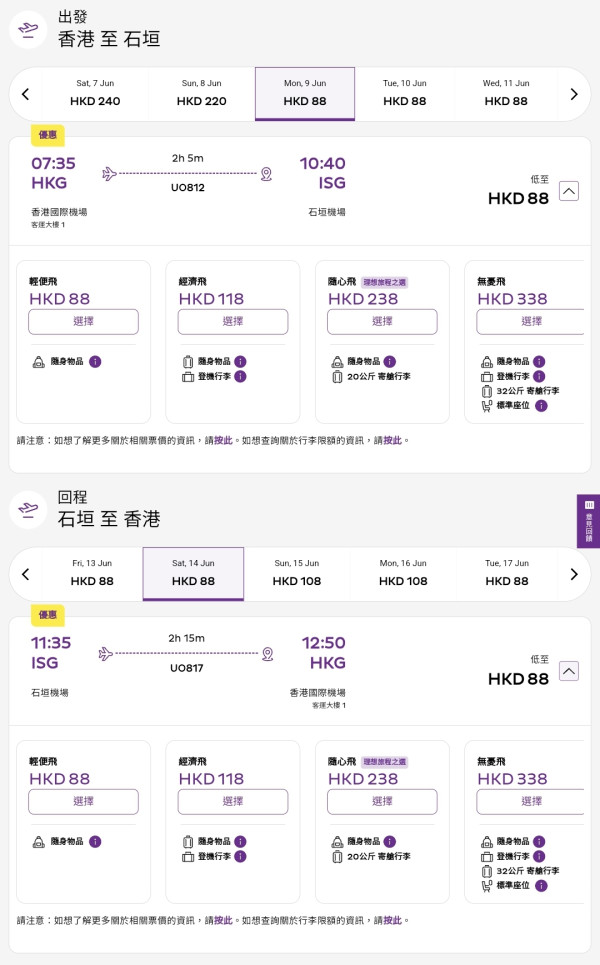
Task: Choose 輕便飛 HKD 88 fare for return flight
Action: (83, 801)
